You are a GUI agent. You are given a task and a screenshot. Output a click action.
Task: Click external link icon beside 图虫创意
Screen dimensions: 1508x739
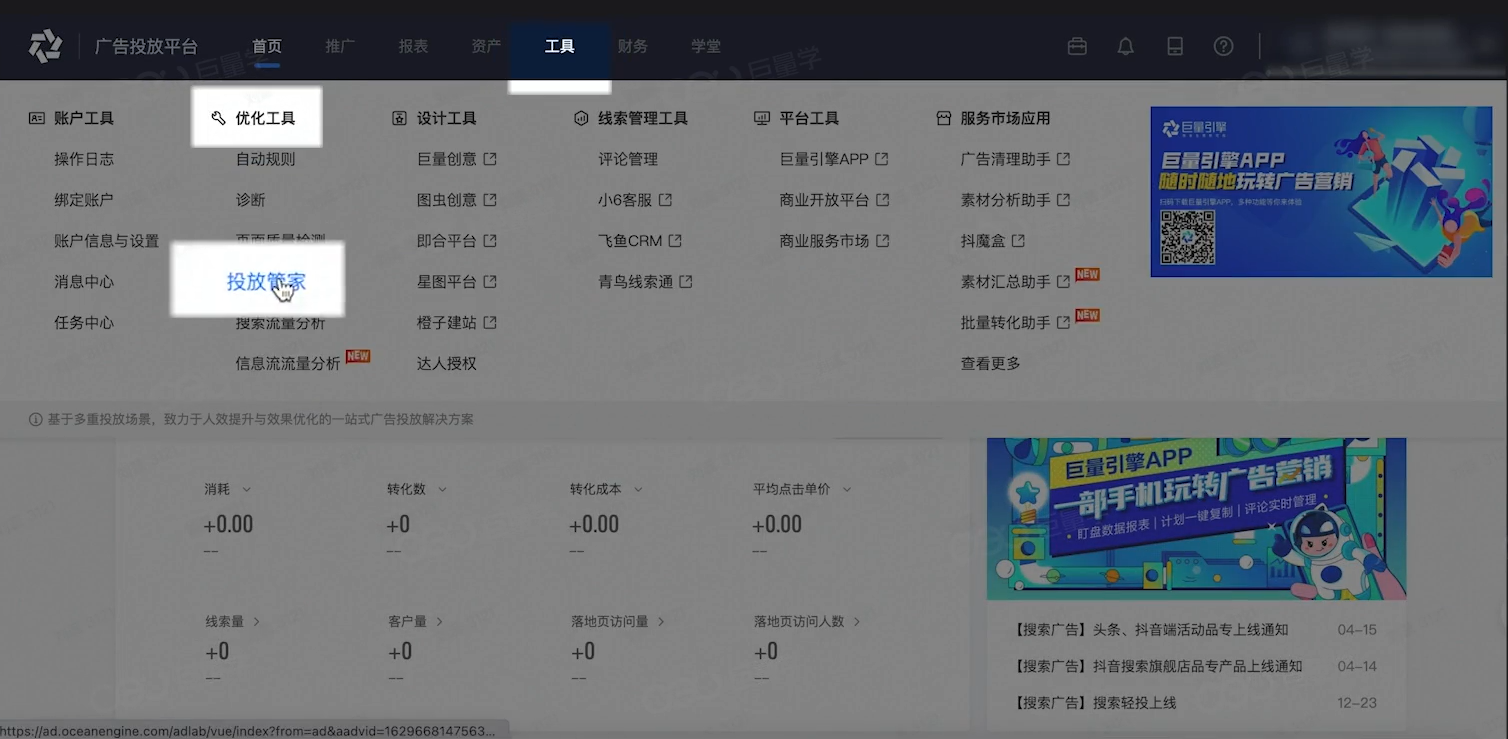pyautogui.click(x=490, y=200)
